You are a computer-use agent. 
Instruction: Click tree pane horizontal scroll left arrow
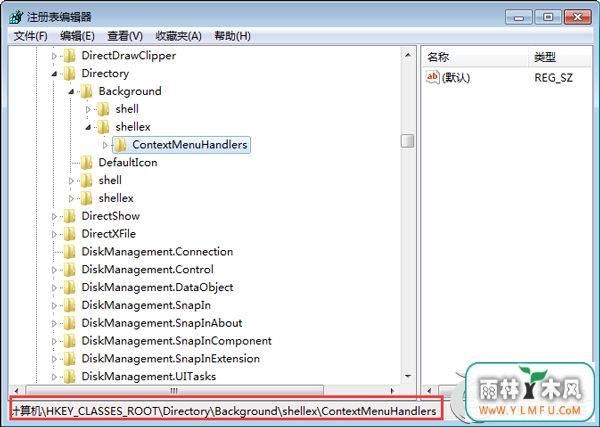16,391
